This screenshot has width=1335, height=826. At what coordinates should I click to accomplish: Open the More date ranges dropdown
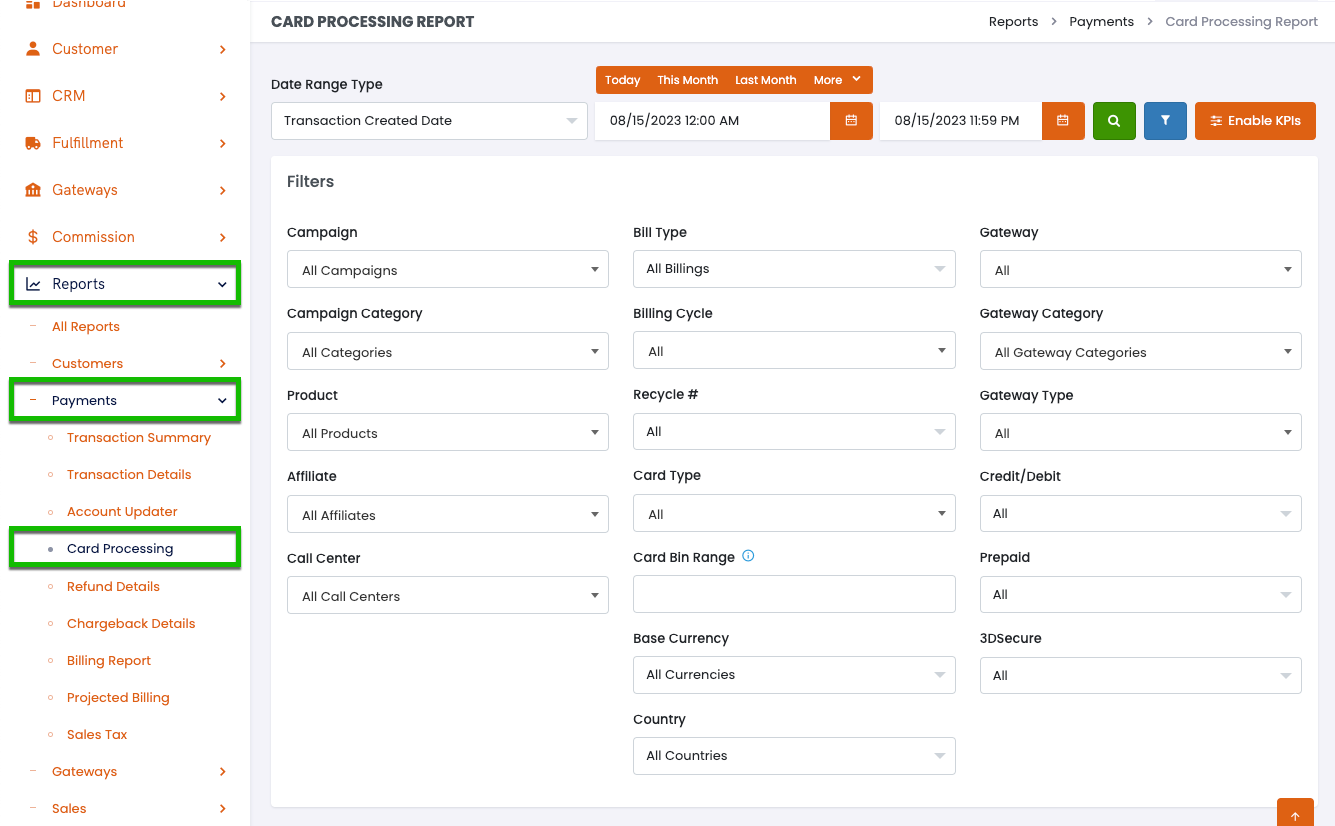click(837, 80)
